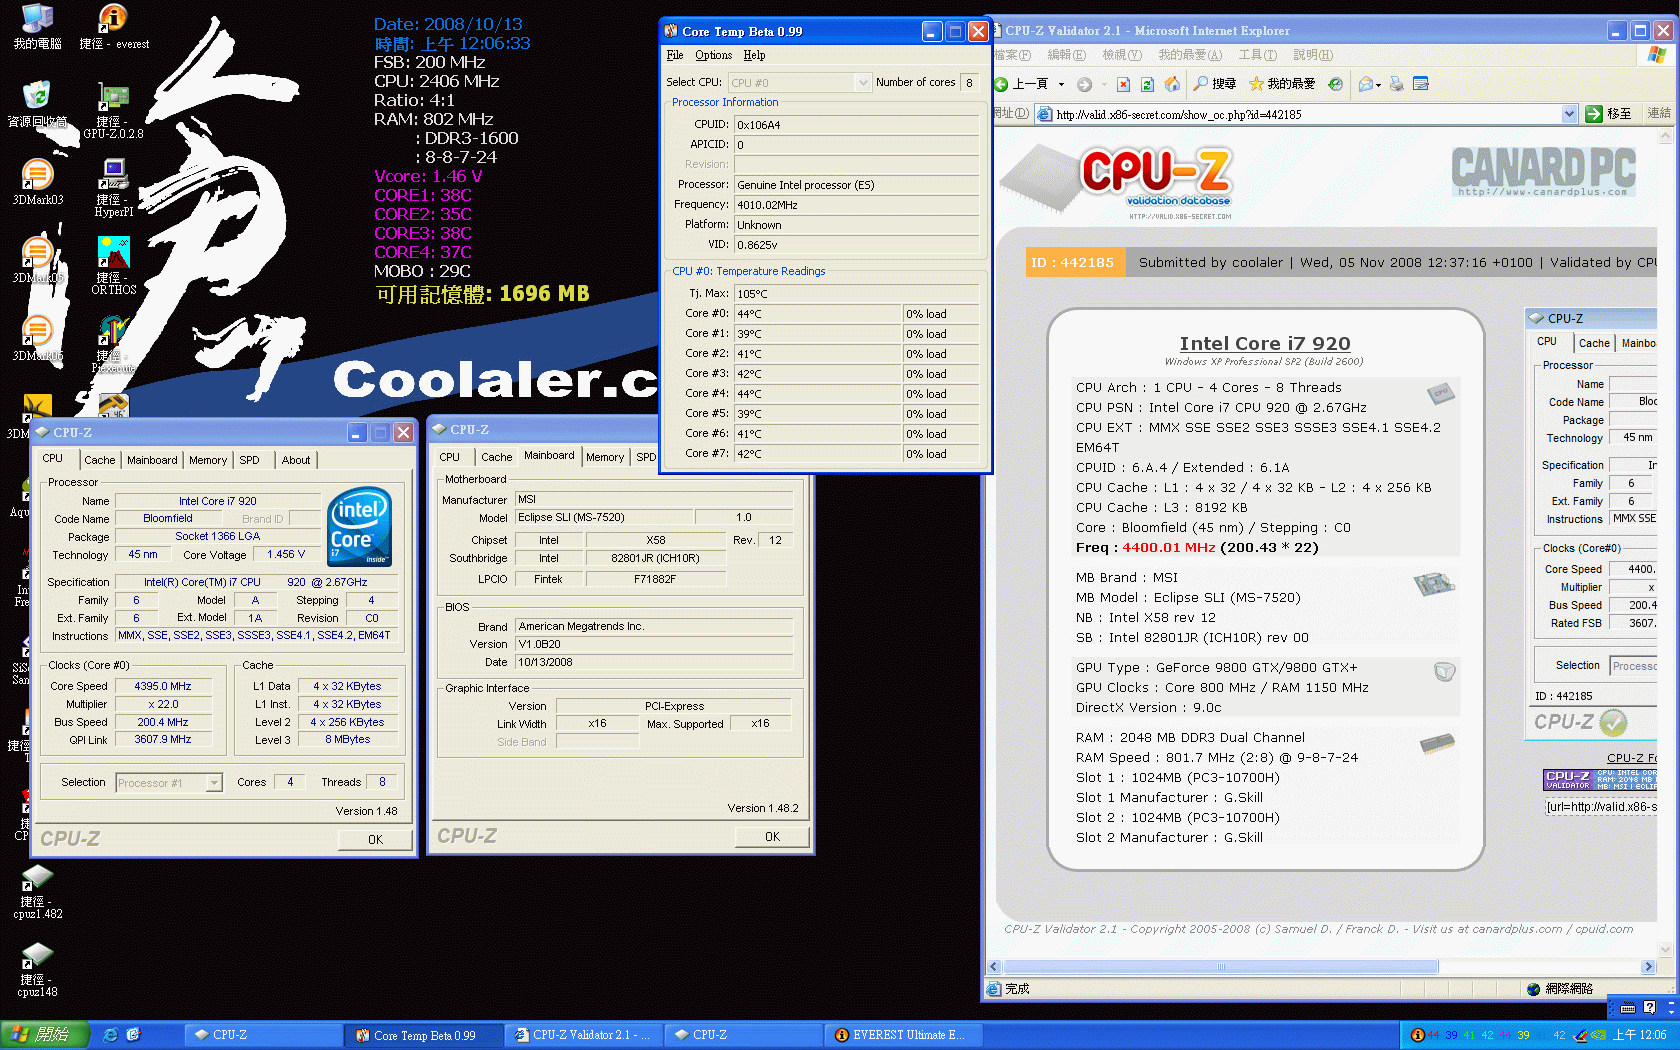The height and width of the screenshot is (1050, 1680).
Task: Click the Go button next to IE address bar
Action: 1608,114
